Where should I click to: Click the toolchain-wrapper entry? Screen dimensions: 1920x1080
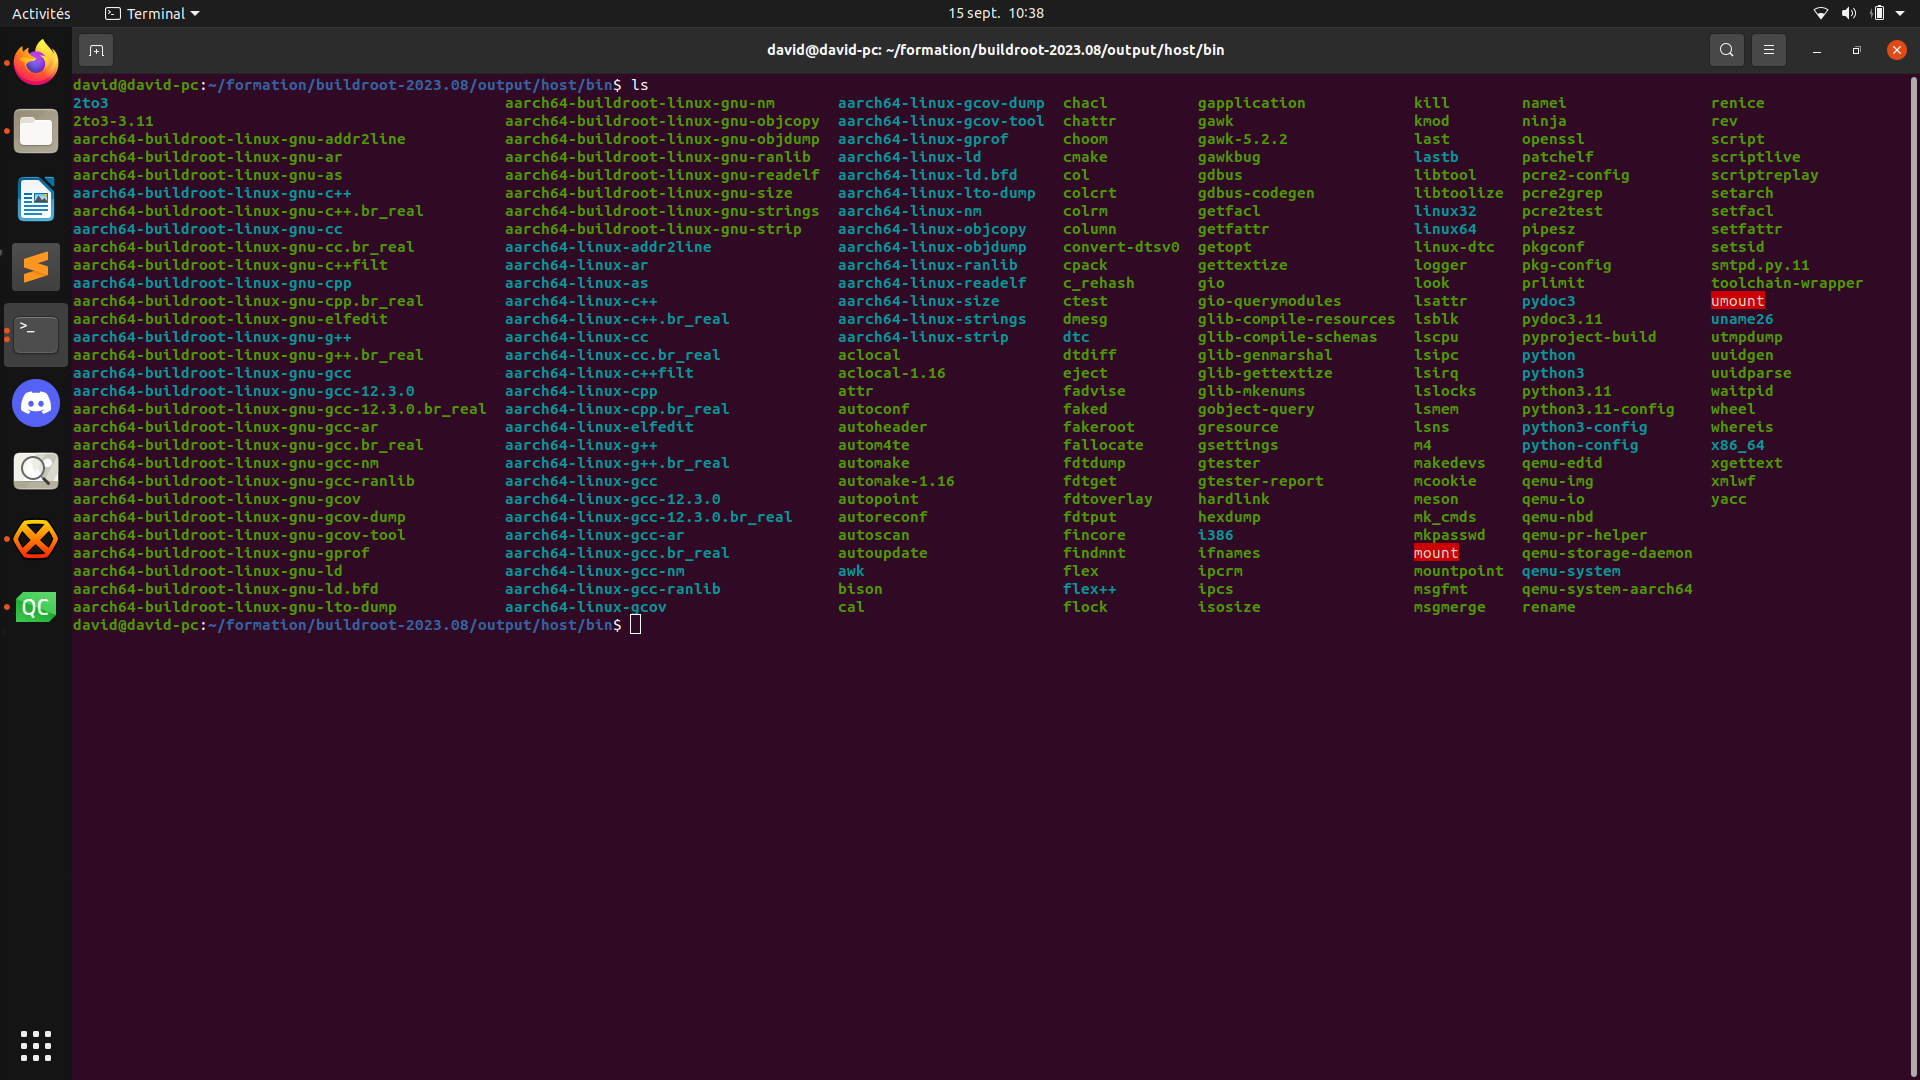tap(1786, 283)
